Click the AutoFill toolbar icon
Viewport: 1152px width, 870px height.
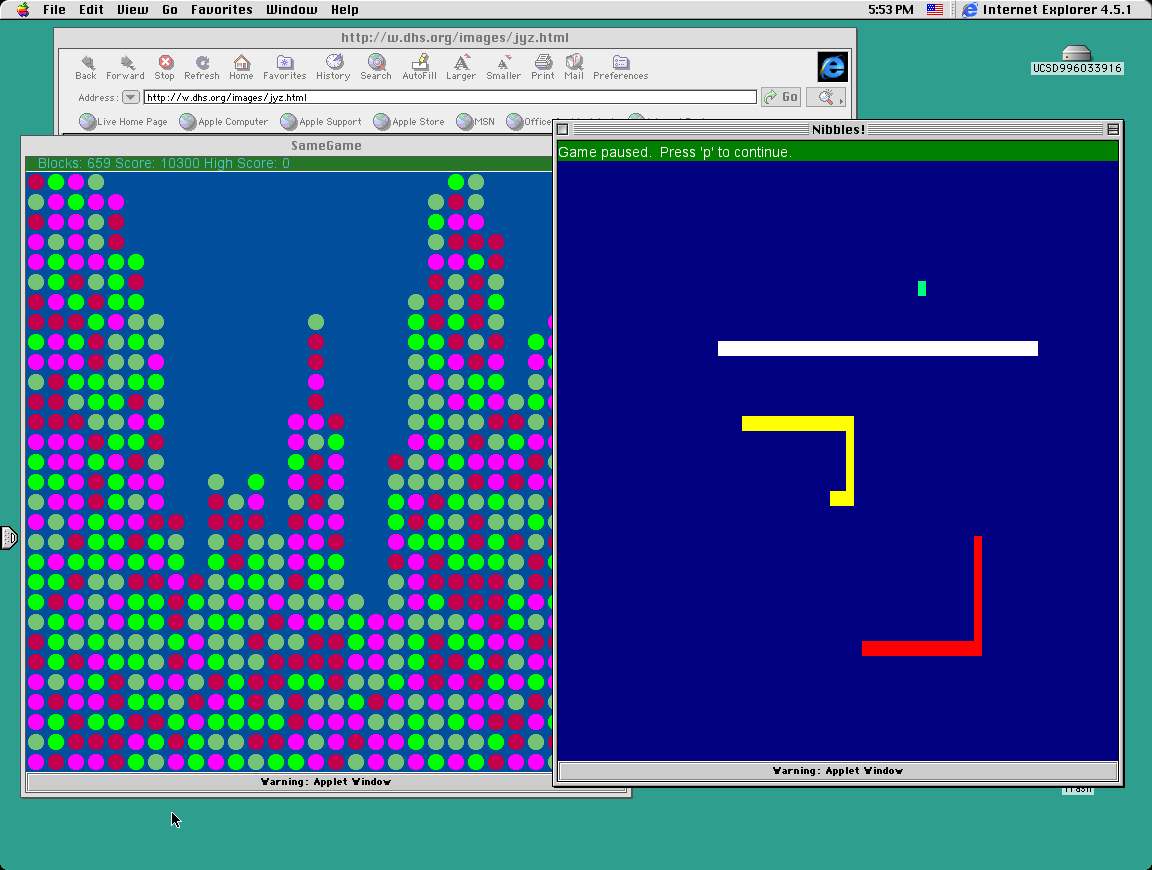point(419,66)
